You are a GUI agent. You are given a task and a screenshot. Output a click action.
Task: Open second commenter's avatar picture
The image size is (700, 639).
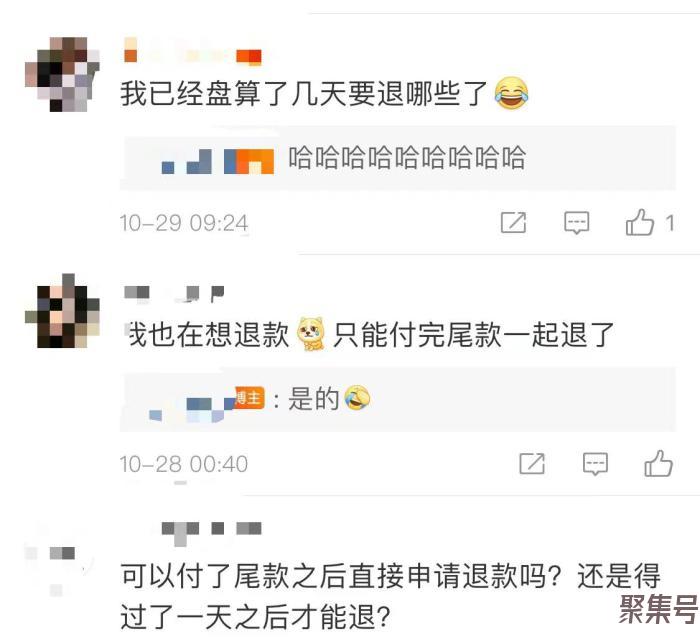(x=62, y=310)
